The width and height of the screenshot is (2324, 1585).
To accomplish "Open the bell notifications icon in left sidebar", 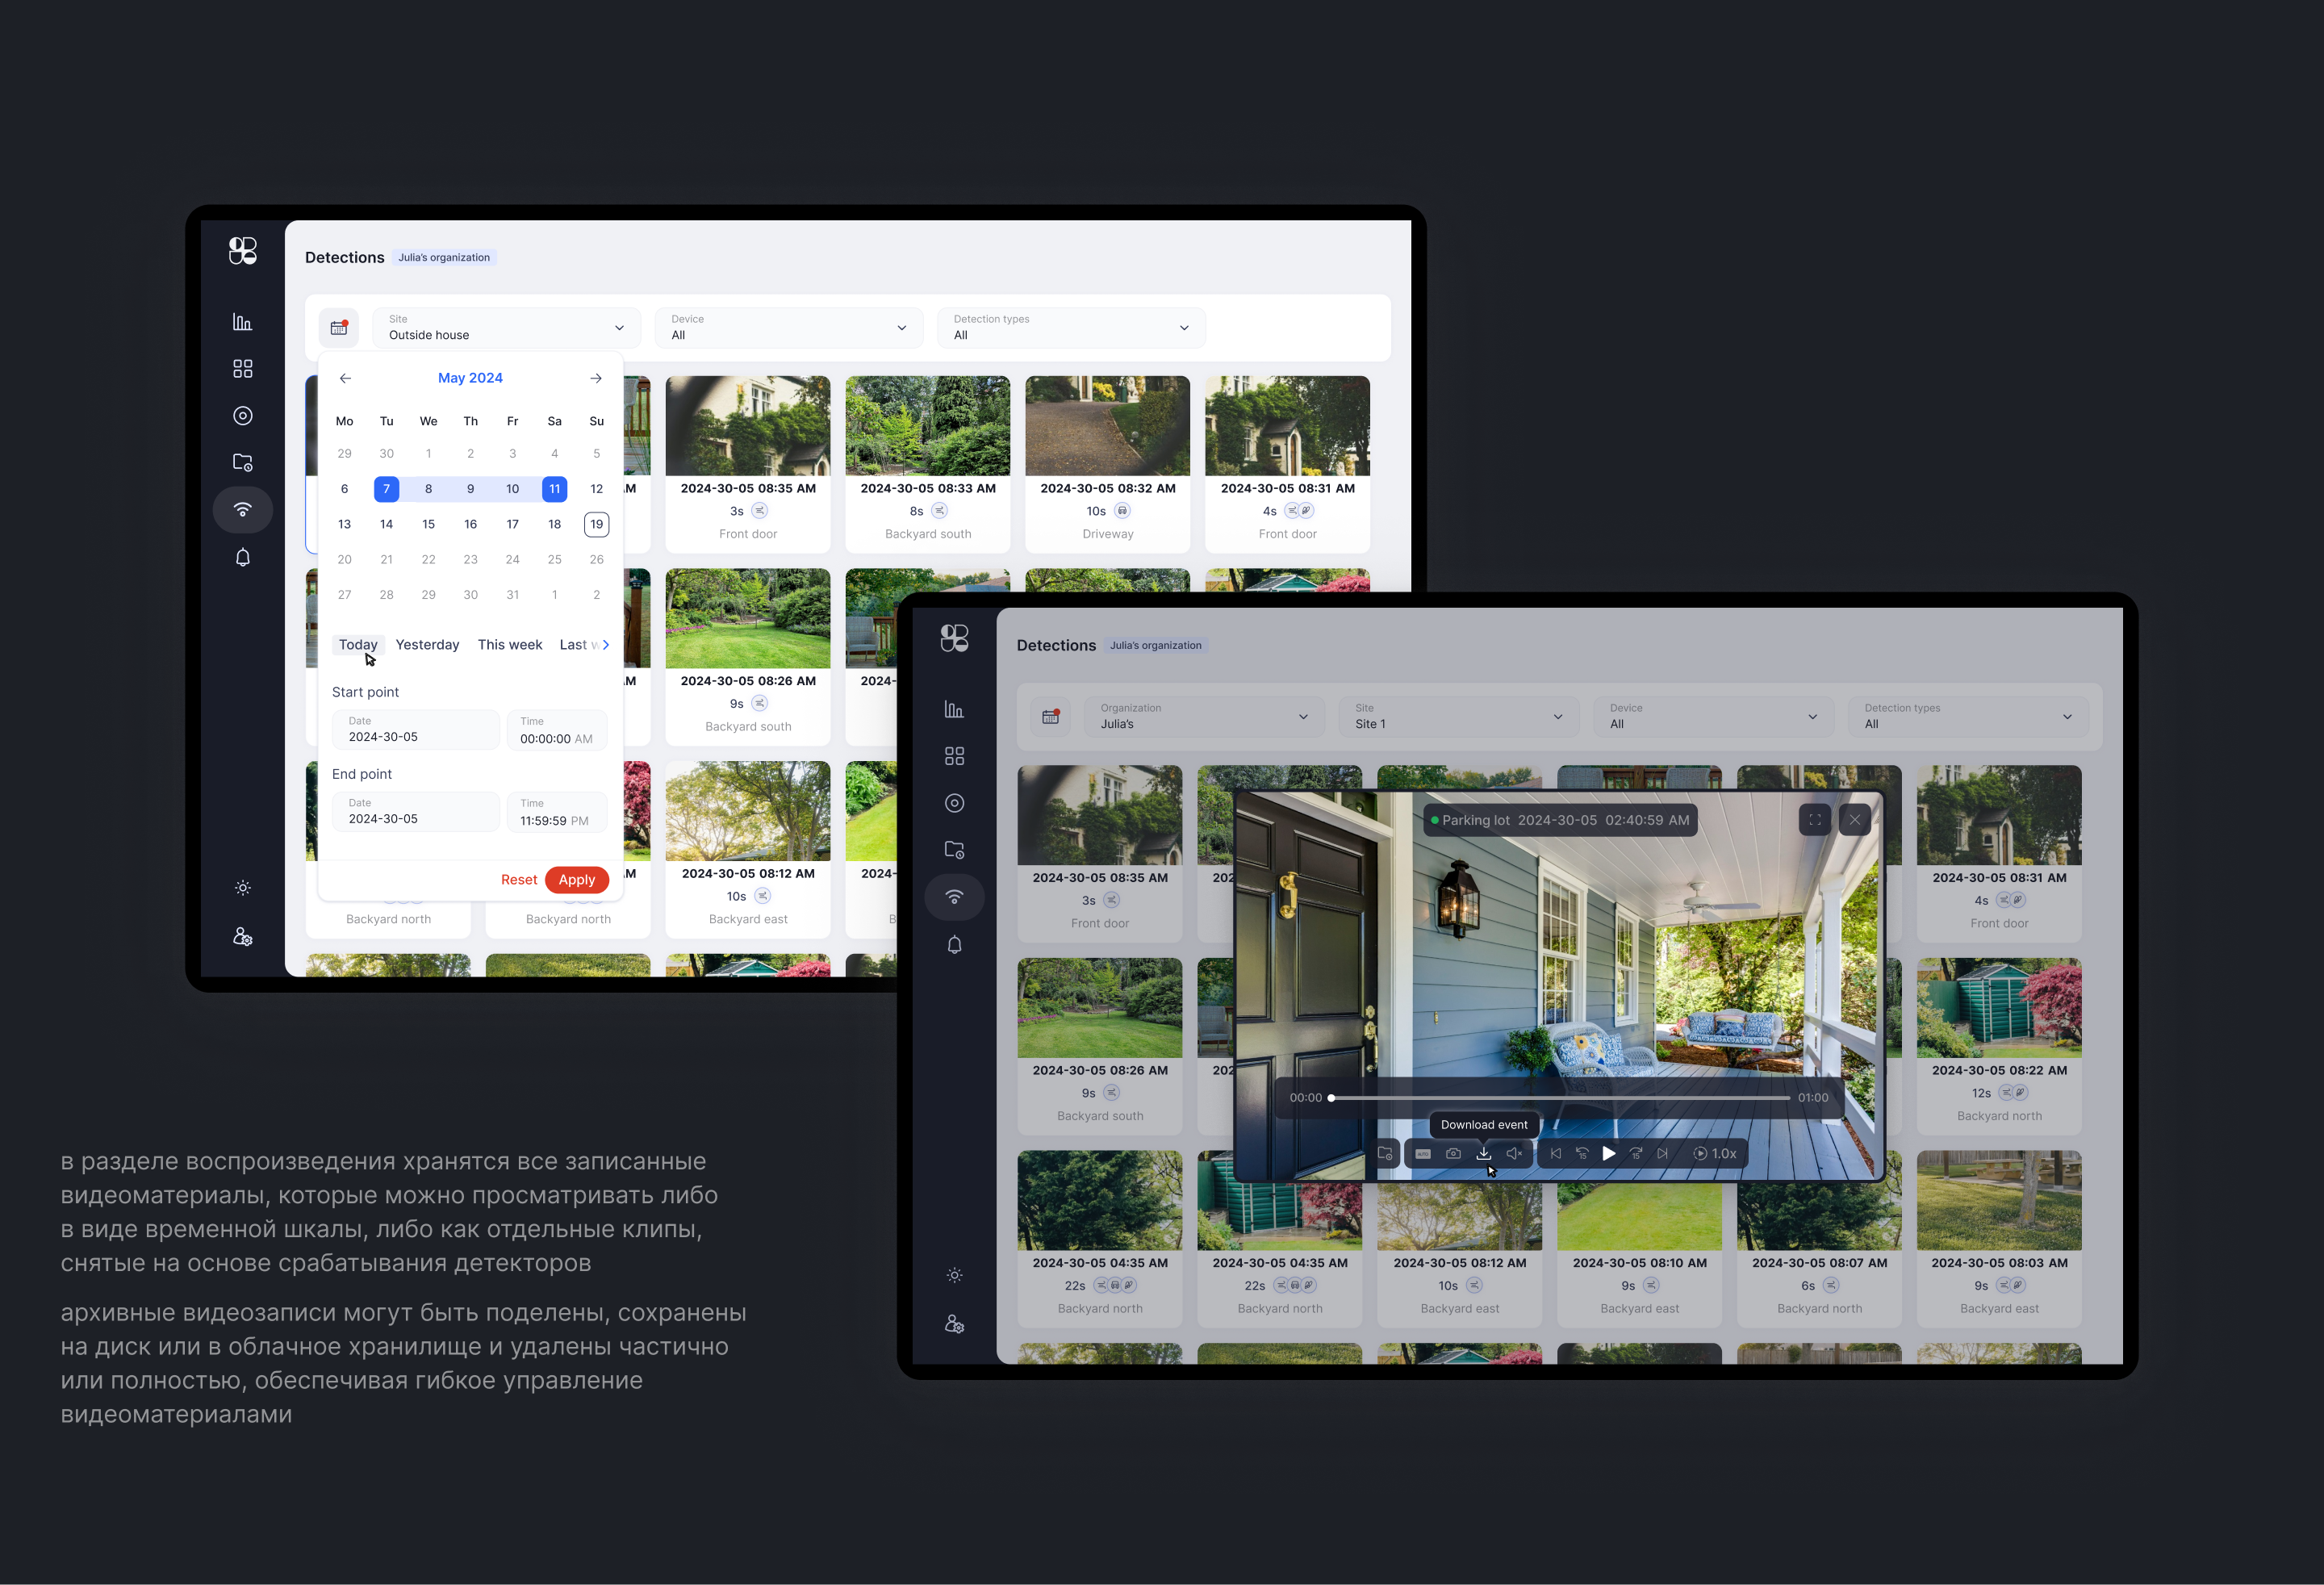I will pyautogui.click(x=242, y=557).
